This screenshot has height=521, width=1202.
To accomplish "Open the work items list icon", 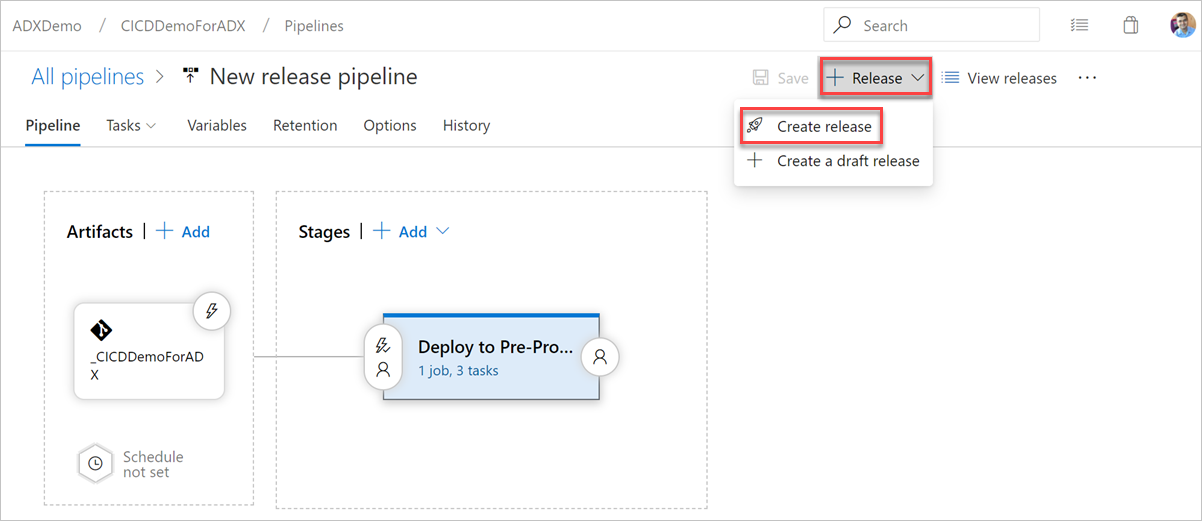I will pyautogui.click(x=1079, y=26).
